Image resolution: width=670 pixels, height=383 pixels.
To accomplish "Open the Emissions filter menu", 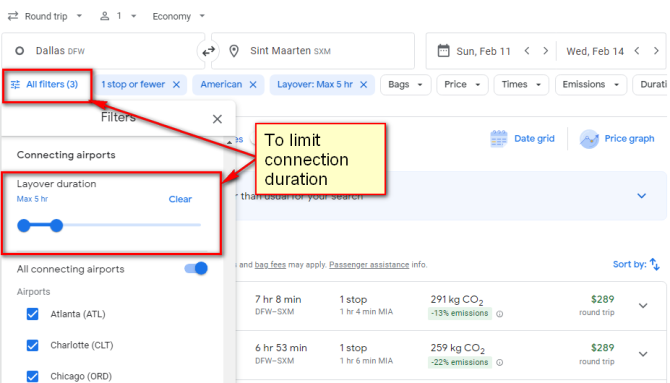I will [591, 85].
